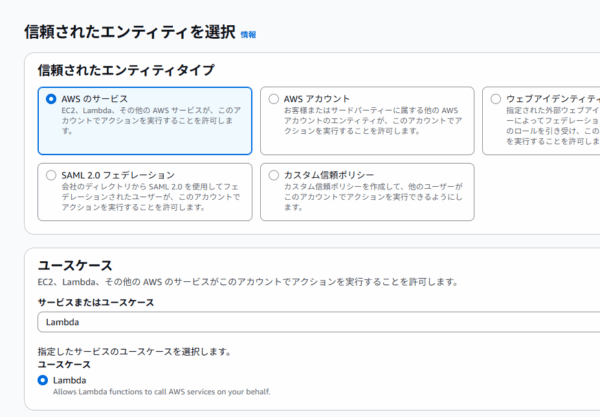
Task: Choose the ウェブアイデンティティ radio option
Action: [496, 99]
